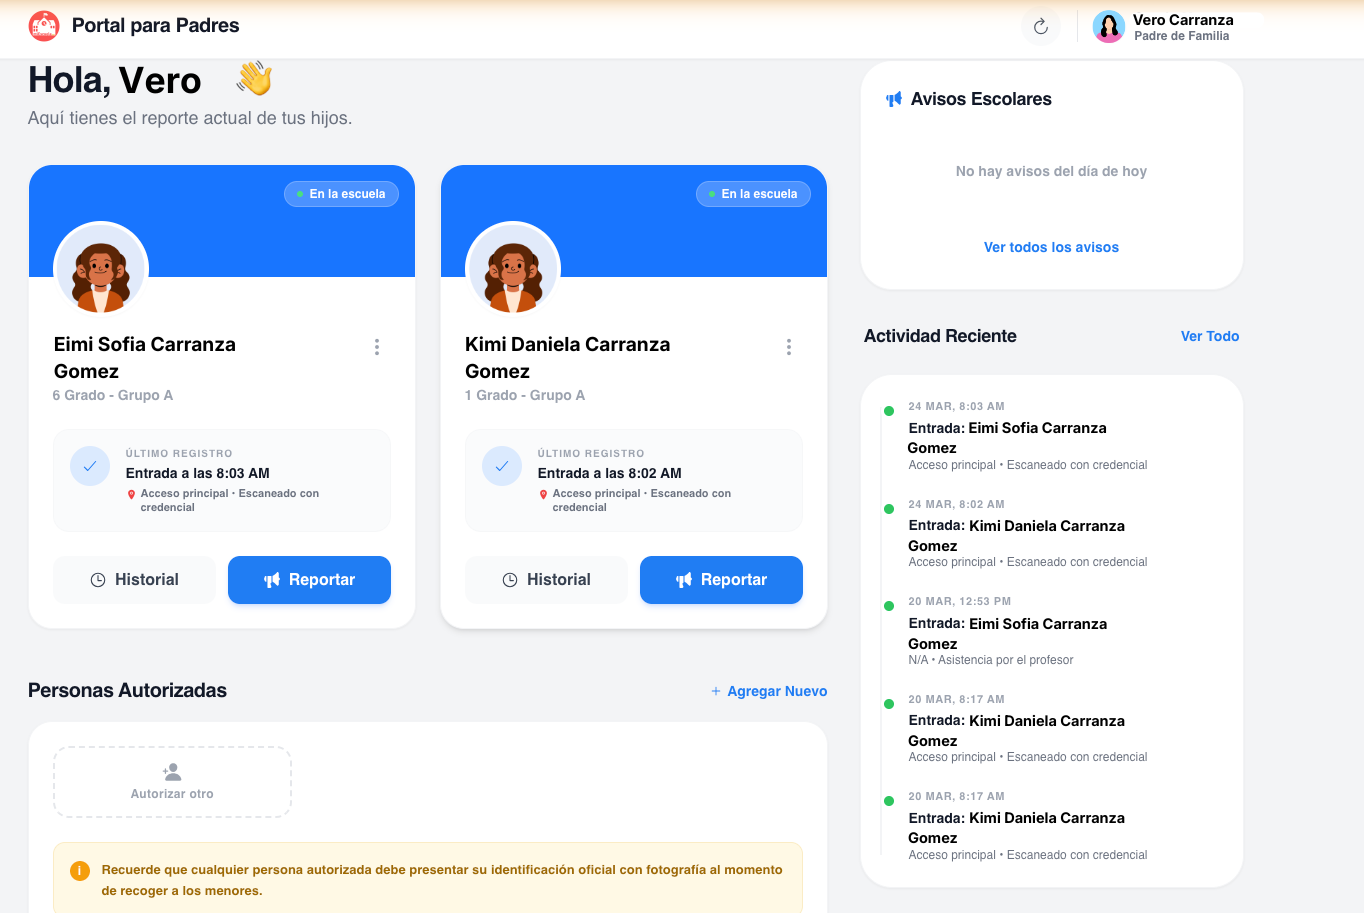The height and width of the screenshot is (913, 1364).
Task: Open Ver Todo in Actividad Reciente
Action: 1210,336
